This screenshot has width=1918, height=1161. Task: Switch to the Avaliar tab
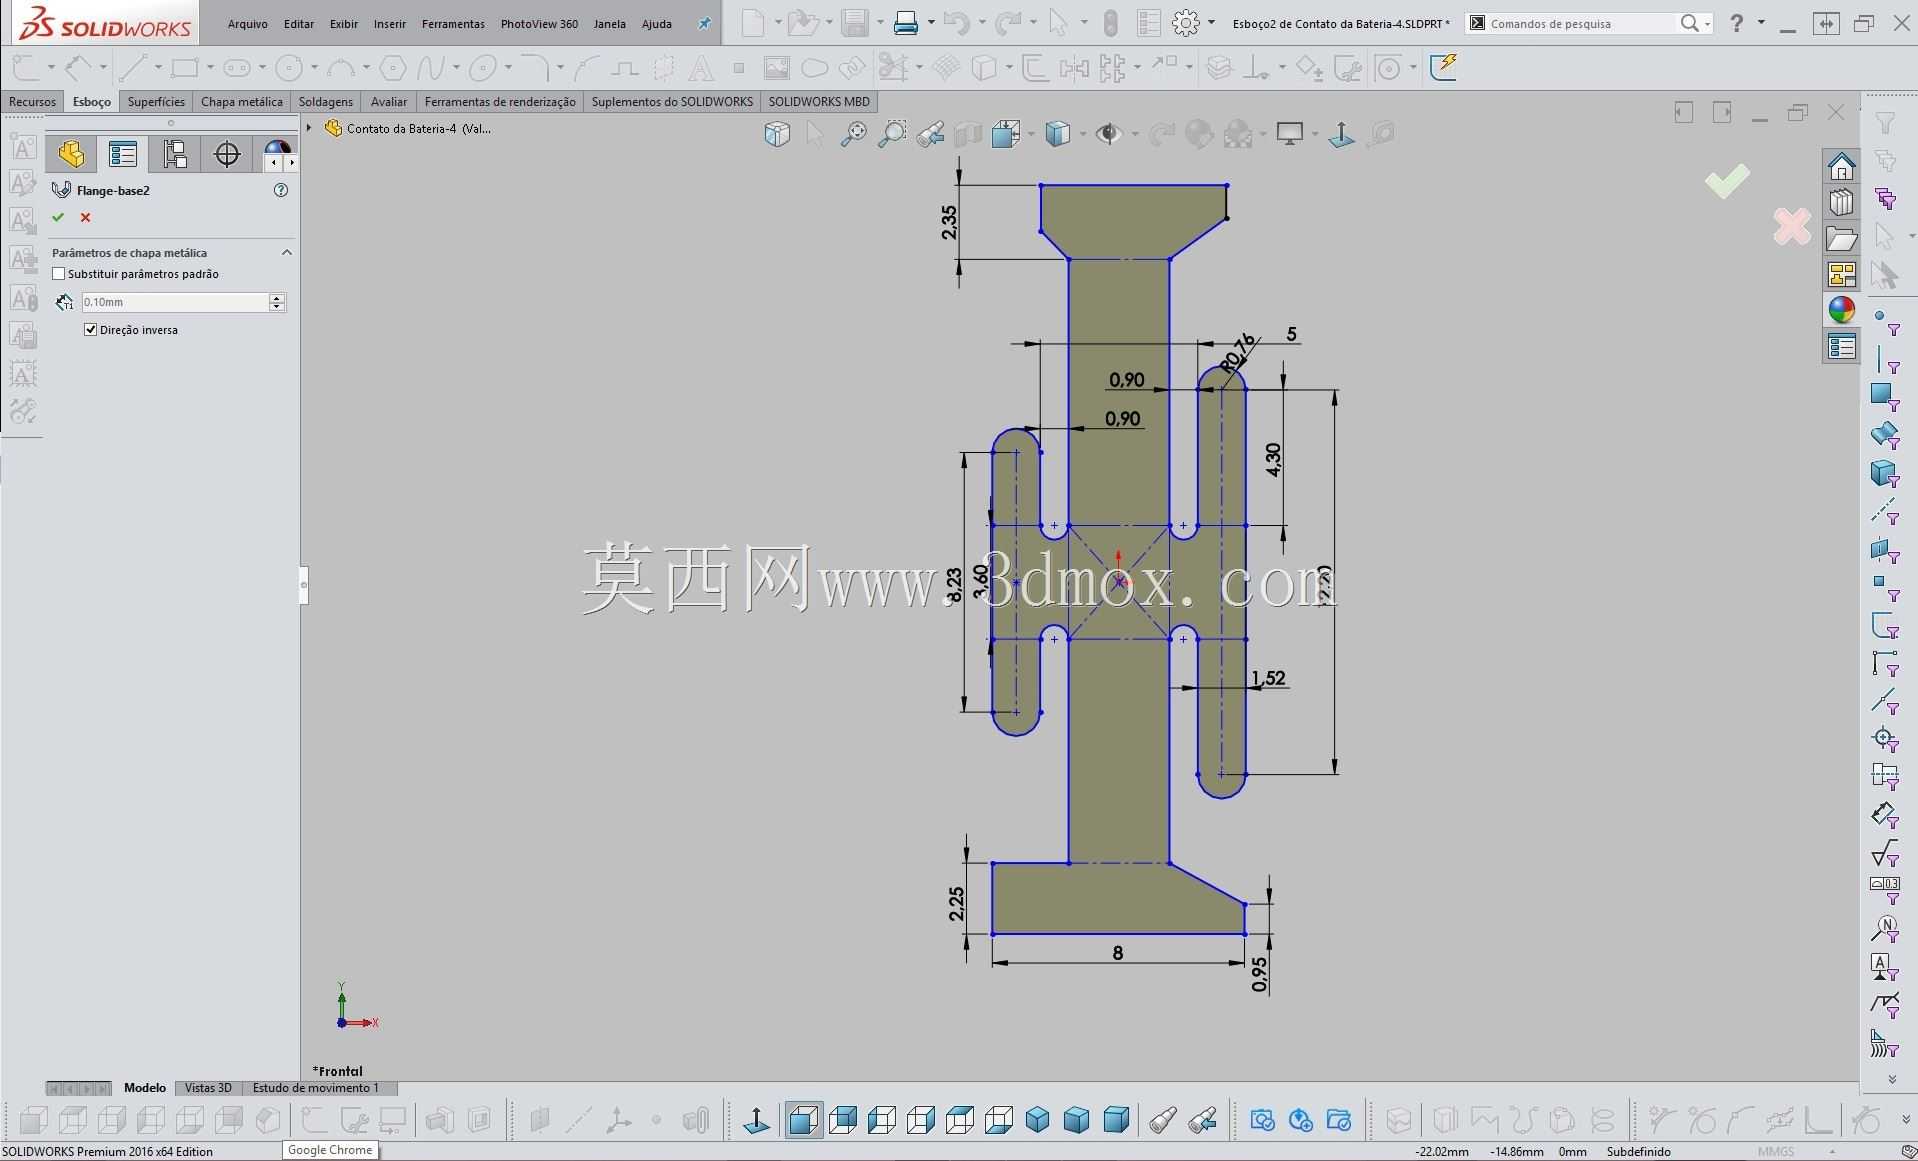(x=388, y=101)
